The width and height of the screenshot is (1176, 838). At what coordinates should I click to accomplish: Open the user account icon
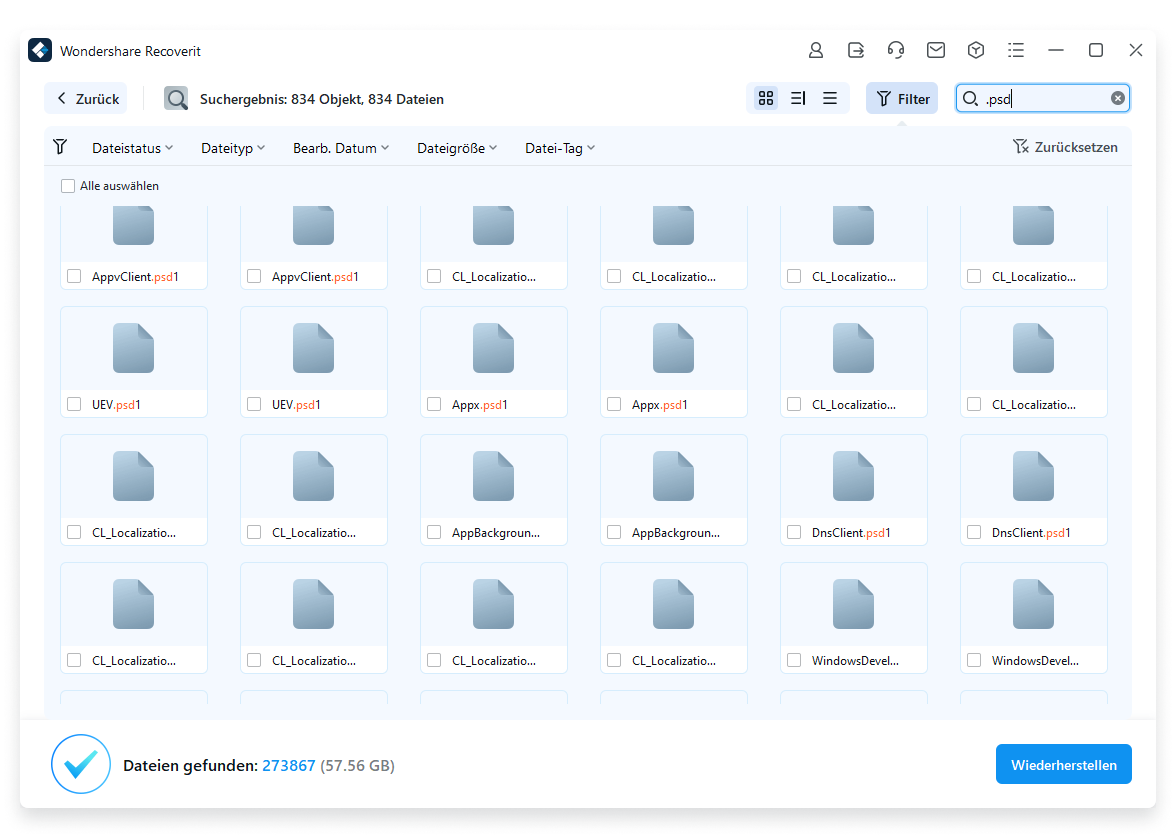[x=815, y=50]
